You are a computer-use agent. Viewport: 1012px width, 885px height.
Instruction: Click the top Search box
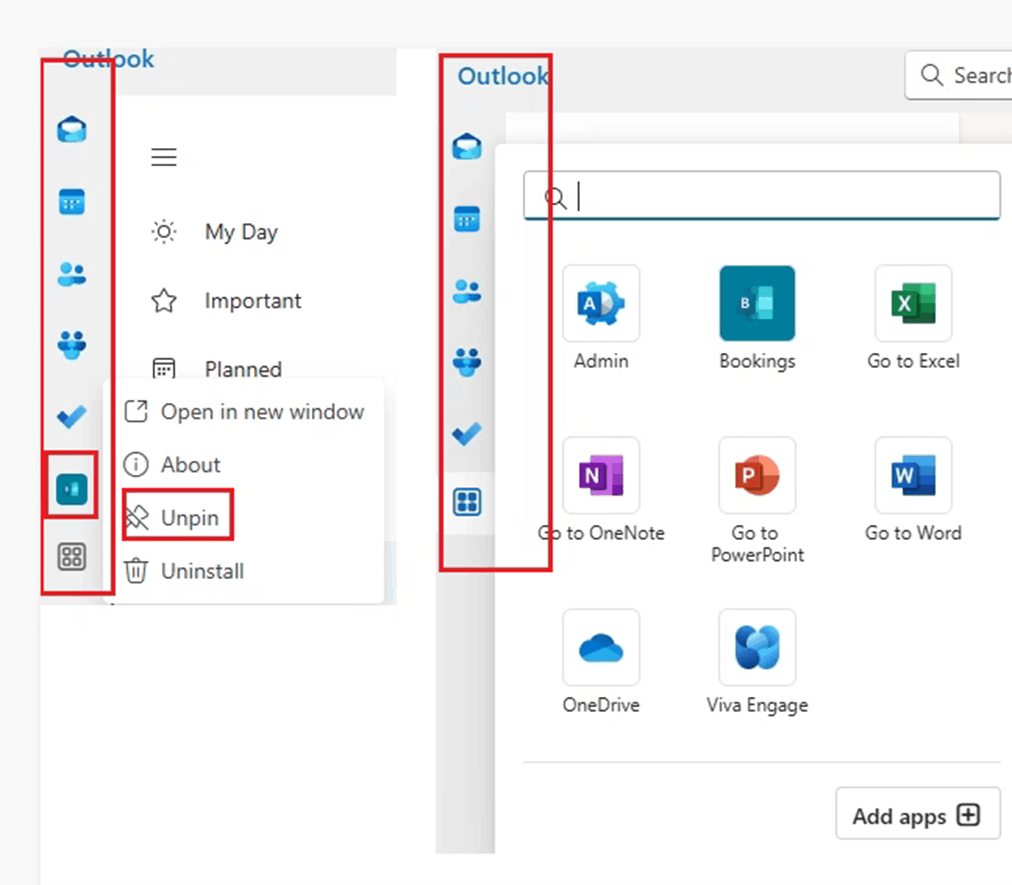point(959,76)
